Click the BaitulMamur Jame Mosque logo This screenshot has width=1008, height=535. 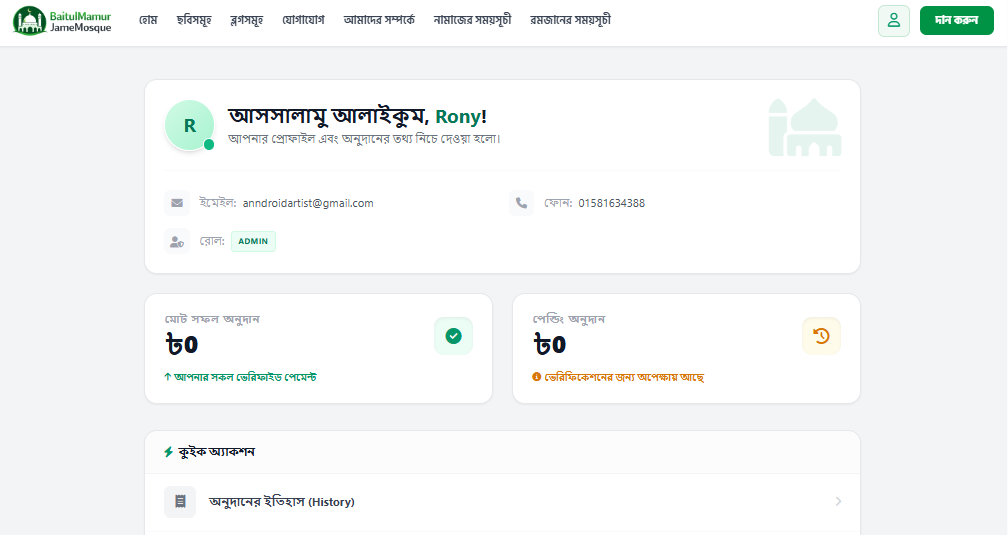pos(63,21)
